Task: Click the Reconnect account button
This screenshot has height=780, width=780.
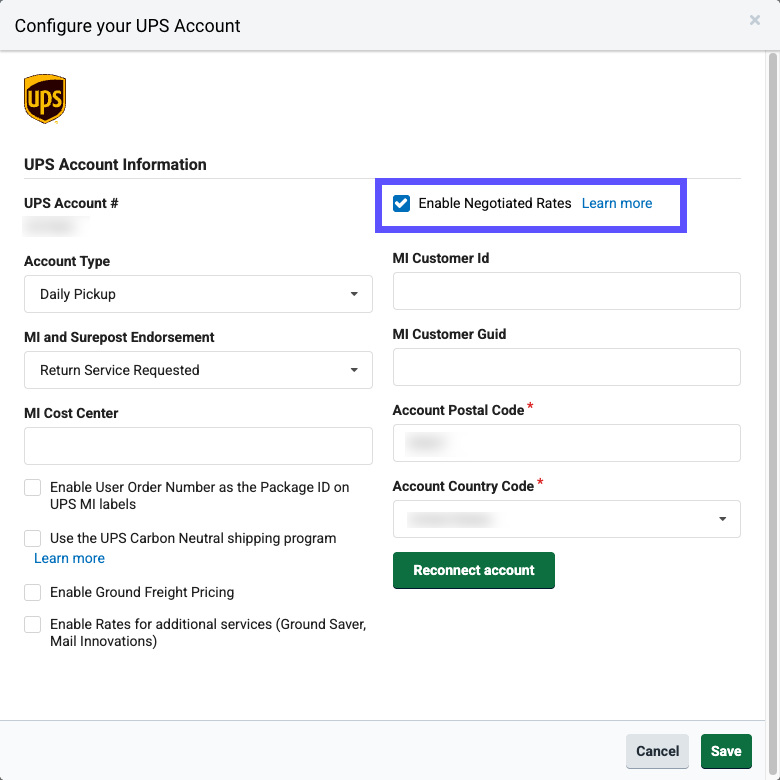Action: pos(474,570)
